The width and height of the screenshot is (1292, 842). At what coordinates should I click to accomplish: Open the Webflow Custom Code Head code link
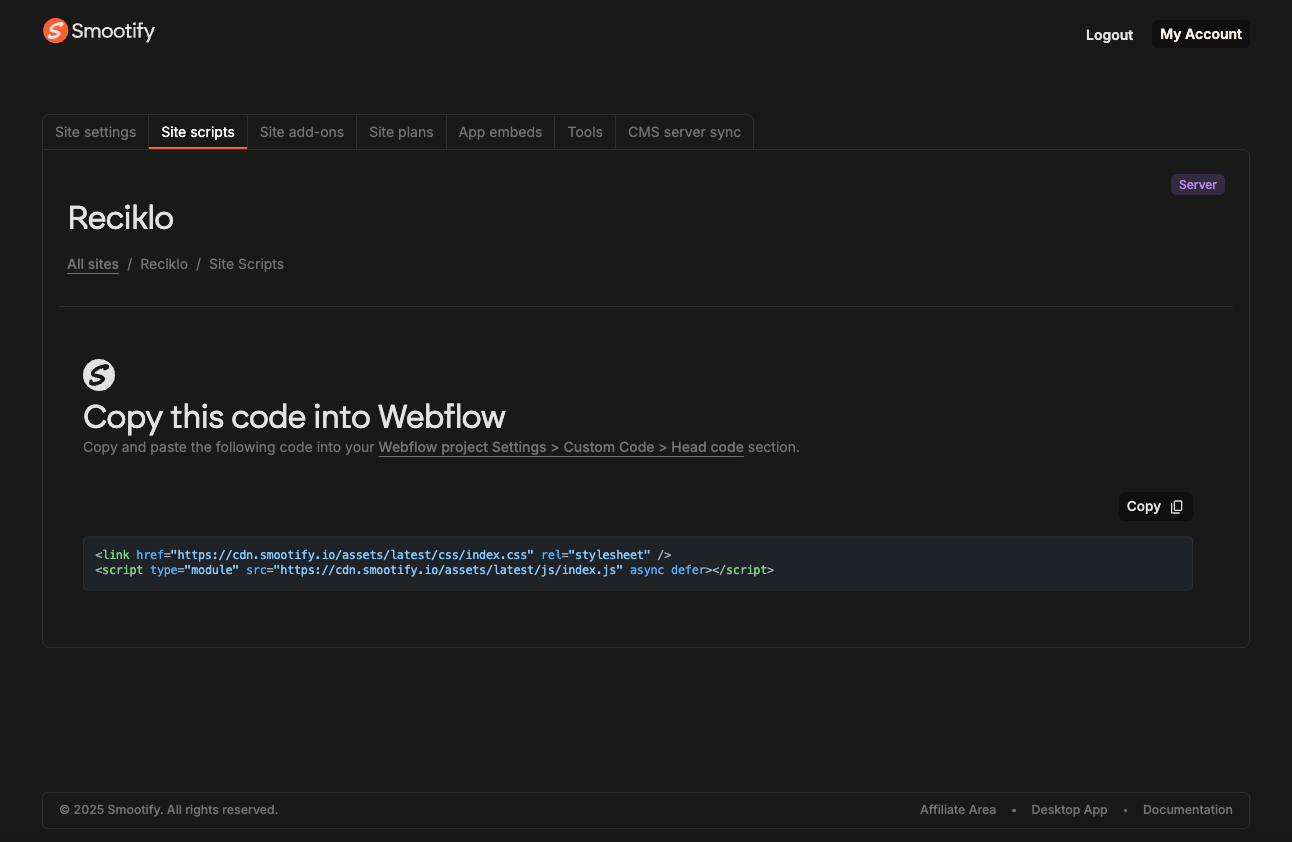point(561,447)
